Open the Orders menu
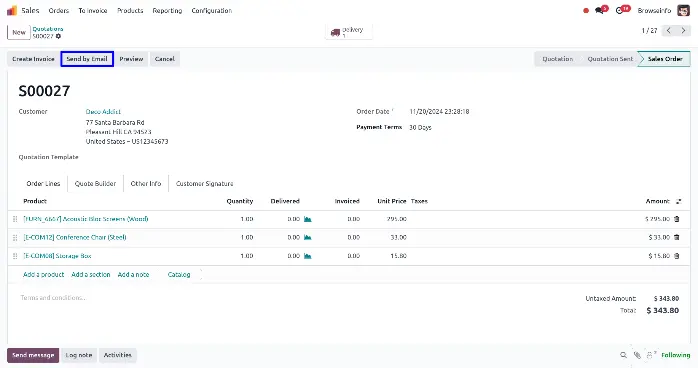Screen dimensions: 698x368 pyautogui.click(x=59, y=10)
